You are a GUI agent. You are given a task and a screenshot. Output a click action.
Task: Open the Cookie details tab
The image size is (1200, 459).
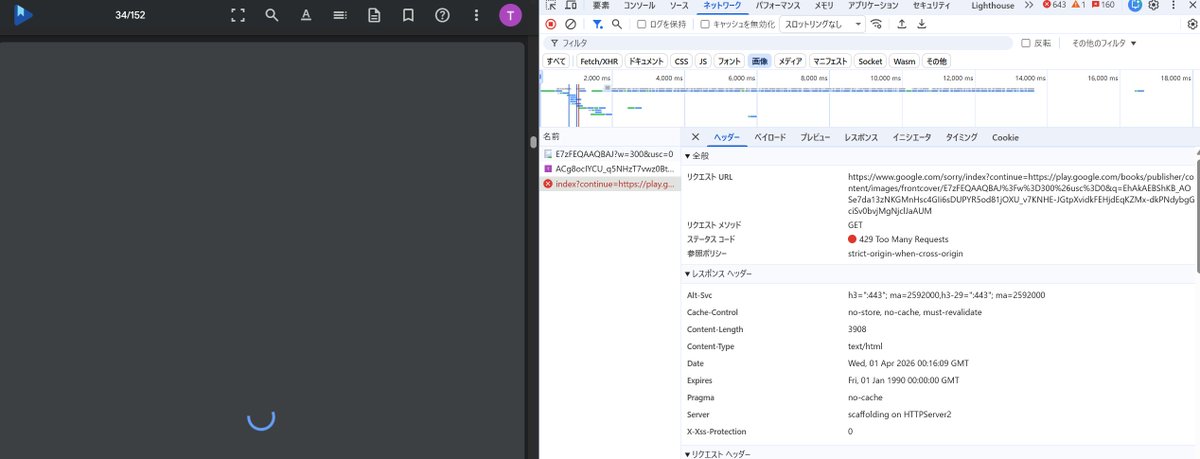pos(1005,137)
